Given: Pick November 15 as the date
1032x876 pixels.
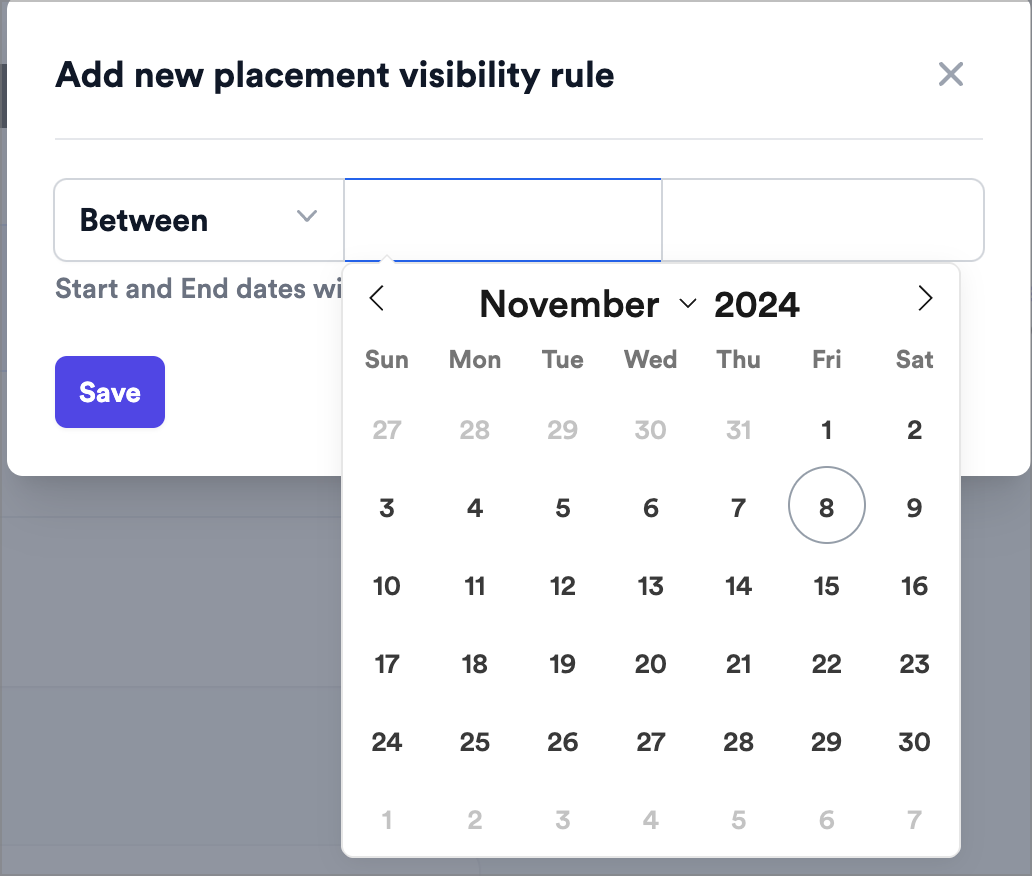Looking at the screenshot, I should point(827,586).
